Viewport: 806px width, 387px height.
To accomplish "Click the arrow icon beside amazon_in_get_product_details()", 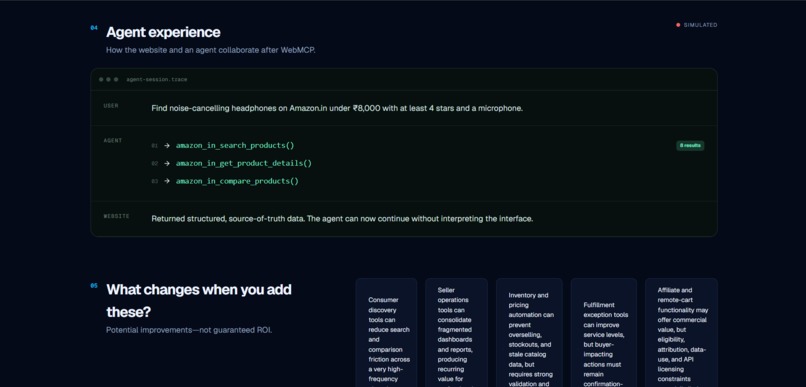I will pyautogui.click(x=167, y=163).
